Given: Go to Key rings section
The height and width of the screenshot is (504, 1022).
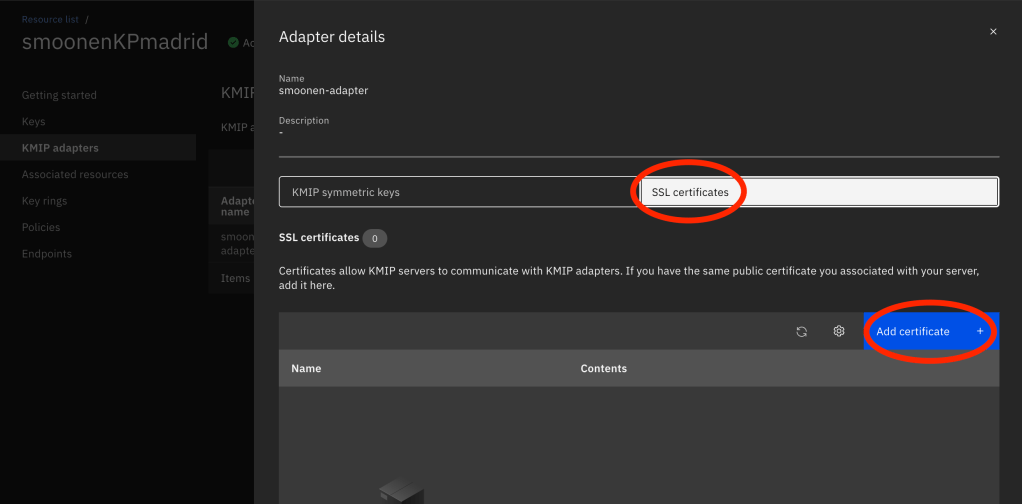Looking at the screenshot, I should (x=45, y=201).
